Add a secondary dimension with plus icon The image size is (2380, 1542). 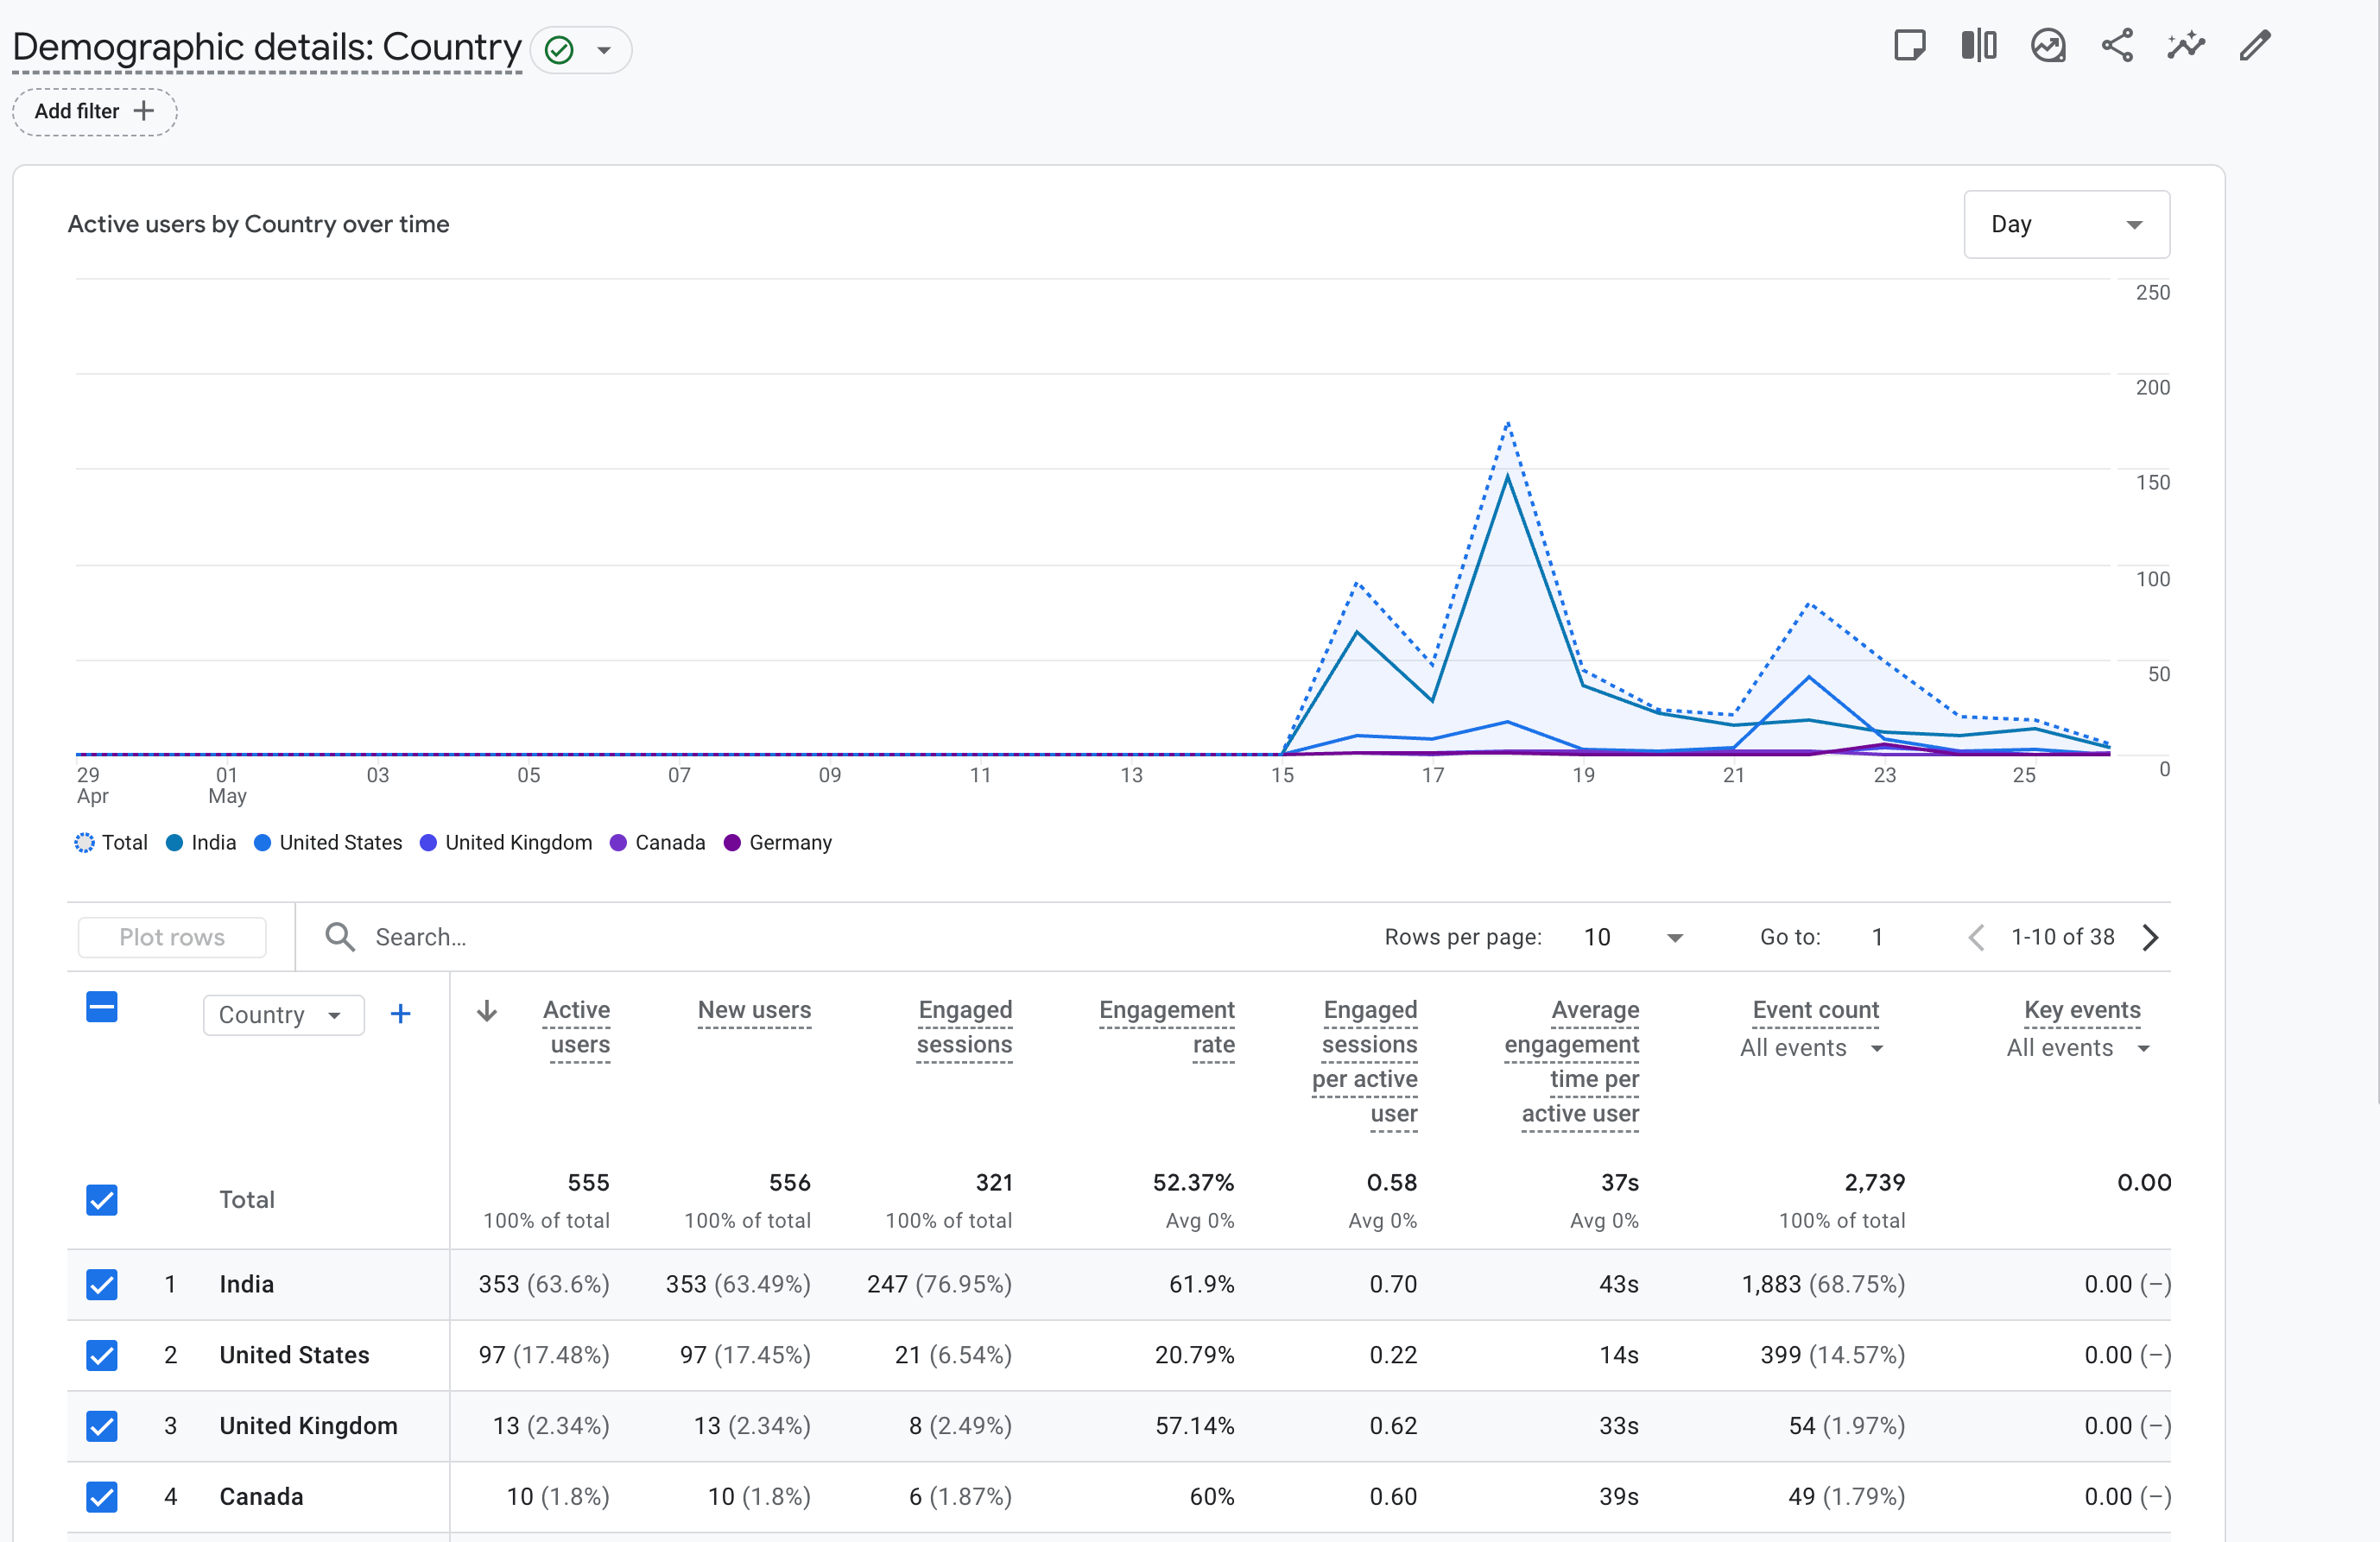point(400,1014)
